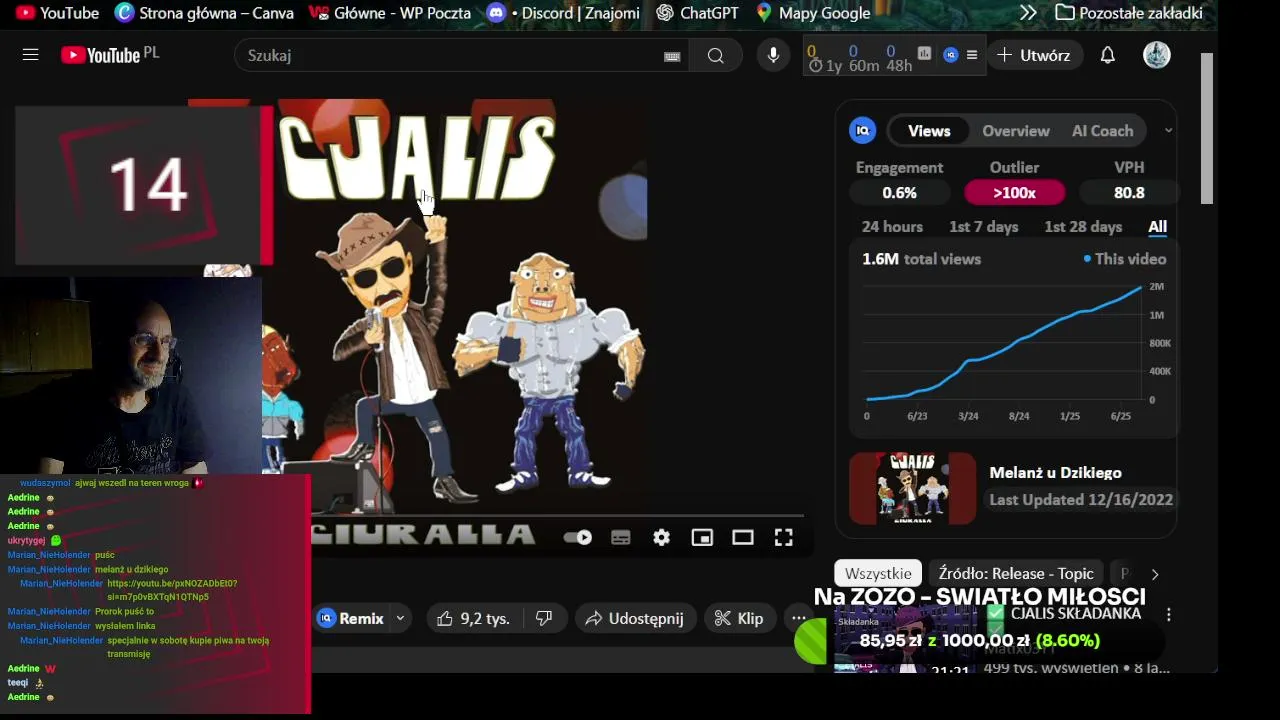
Task: Click the views line chart
Action: coord(1004,343)
